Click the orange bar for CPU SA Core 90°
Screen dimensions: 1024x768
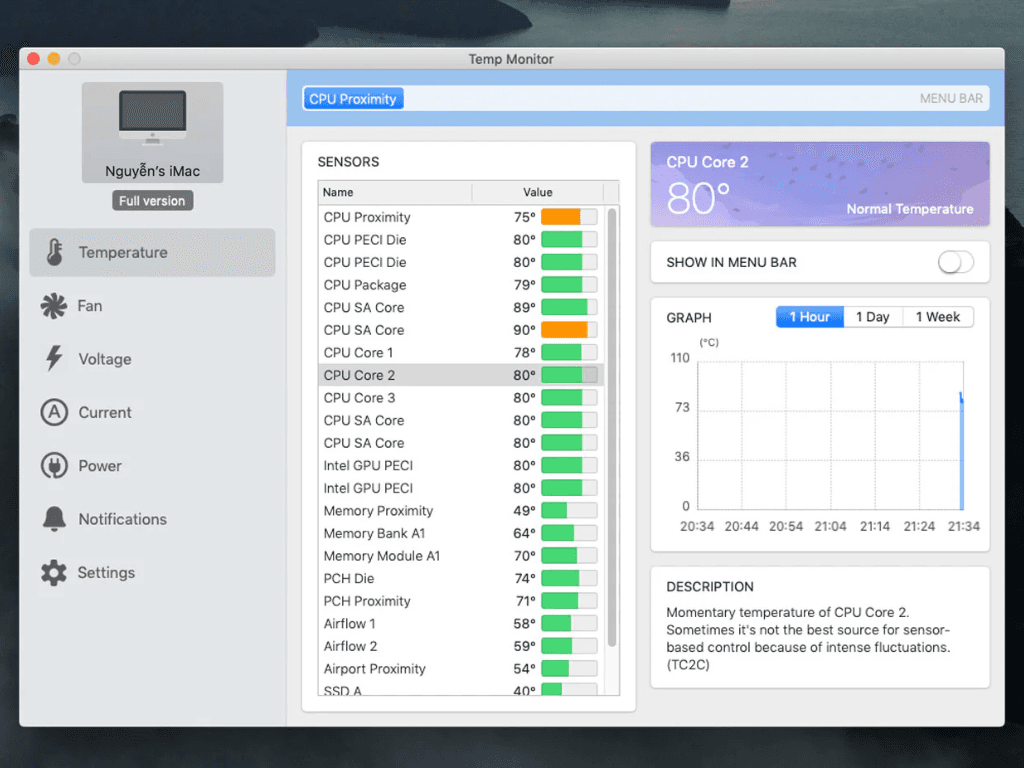tap(564, 330)
